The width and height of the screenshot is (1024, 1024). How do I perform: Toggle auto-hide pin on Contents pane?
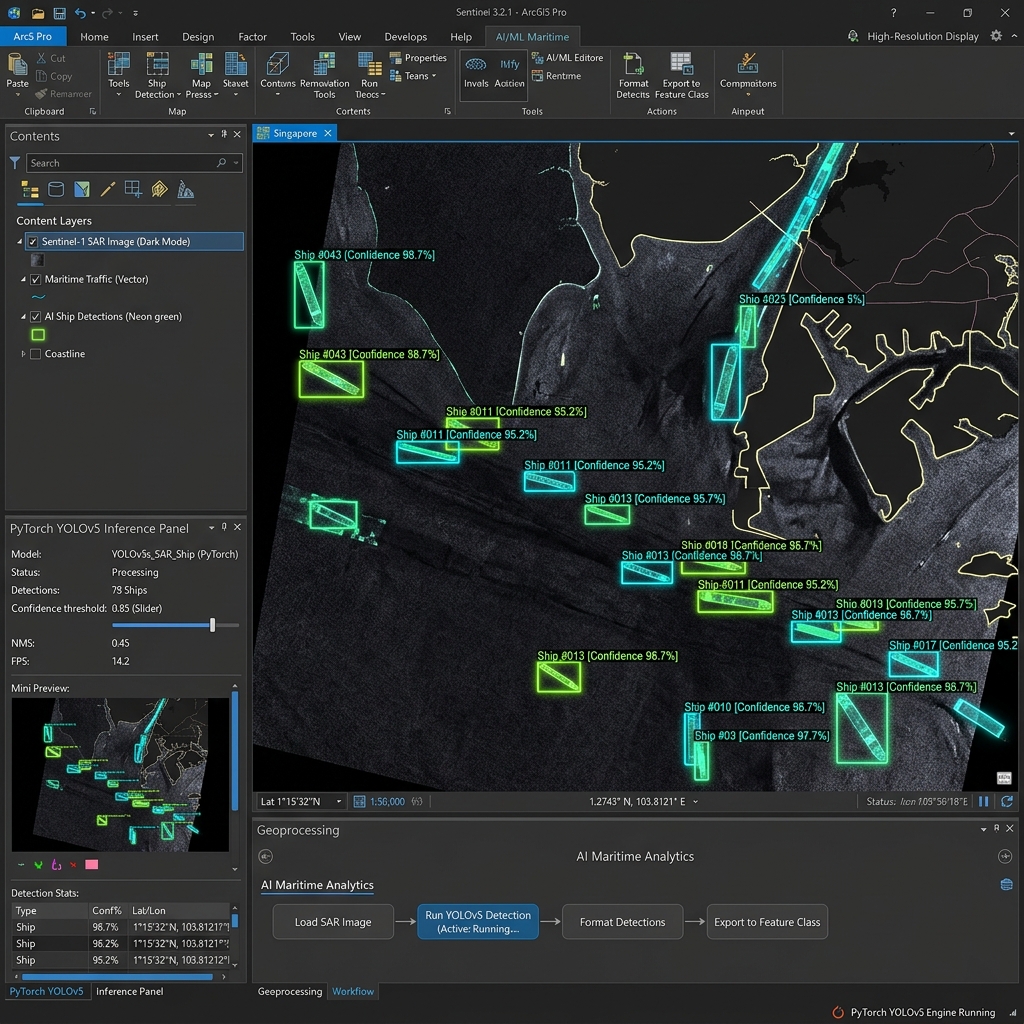pyautogui.click(x=224, y=135)
